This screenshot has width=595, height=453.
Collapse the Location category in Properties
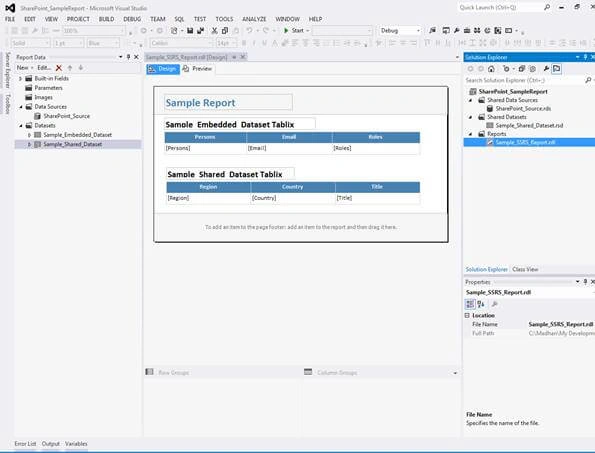pos(468,316)
